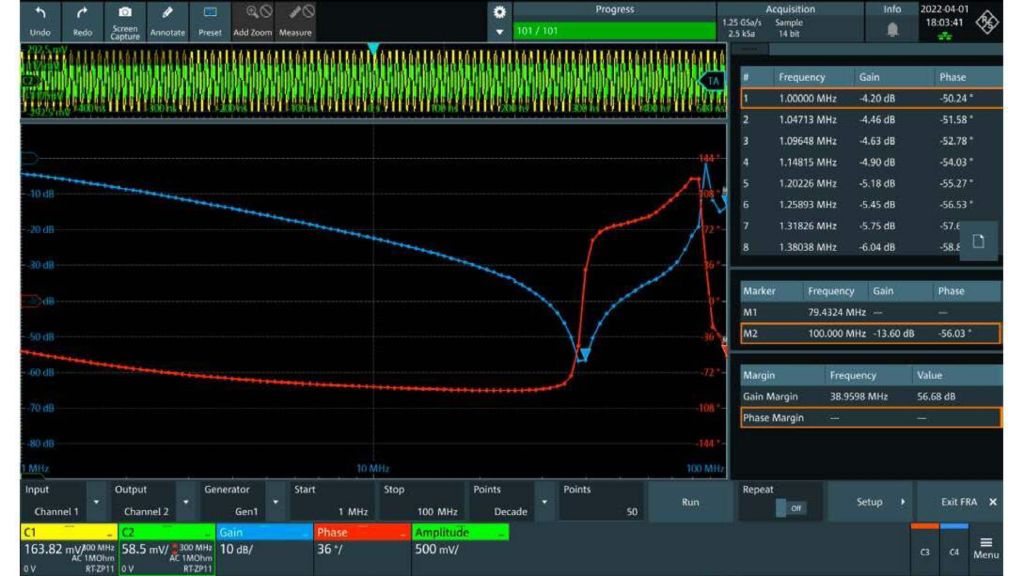The width and height of the screenshot is (1024, 576).
Task: Take a Screen Capture
Action: pyautogui.click(x=125, y=19)
